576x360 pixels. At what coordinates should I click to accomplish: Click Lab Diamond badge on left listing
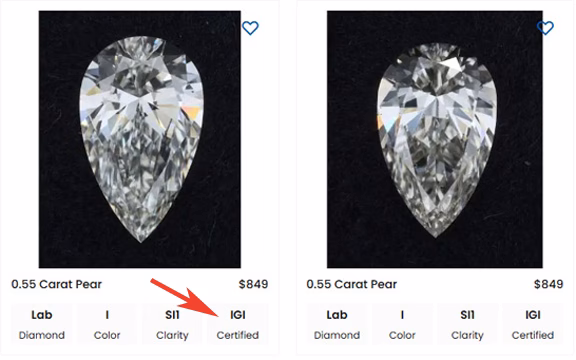pos(42,324)
